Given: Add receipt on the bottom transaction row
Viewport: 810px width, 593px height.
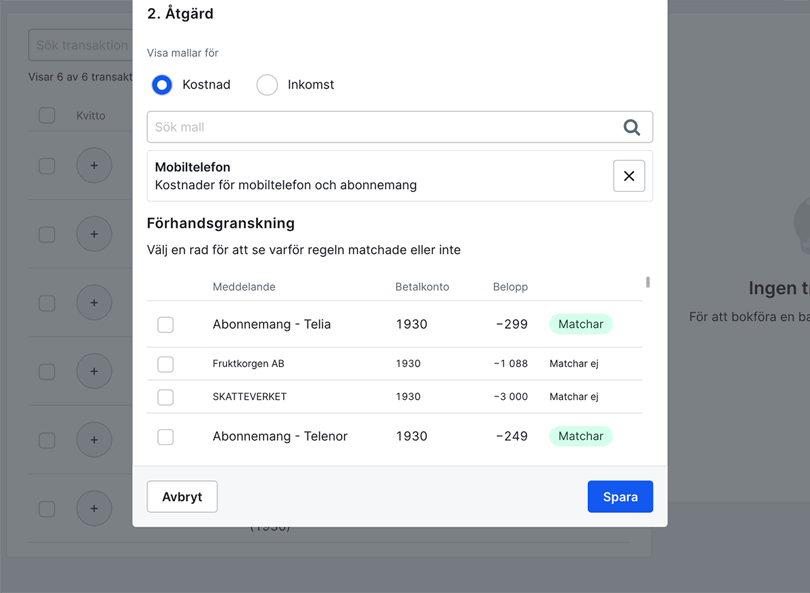Looking at the screenshot, I should [94, 507].
